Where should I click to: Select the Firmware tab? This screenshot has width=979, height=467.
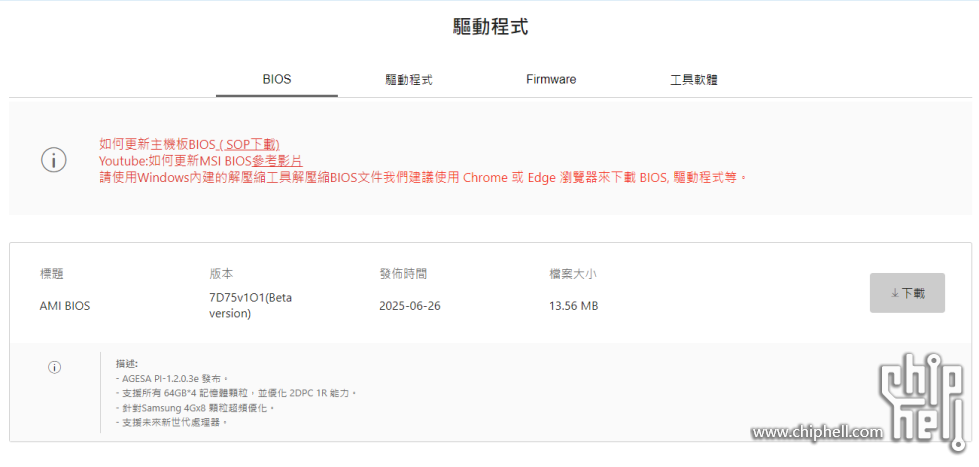point(551,80)
